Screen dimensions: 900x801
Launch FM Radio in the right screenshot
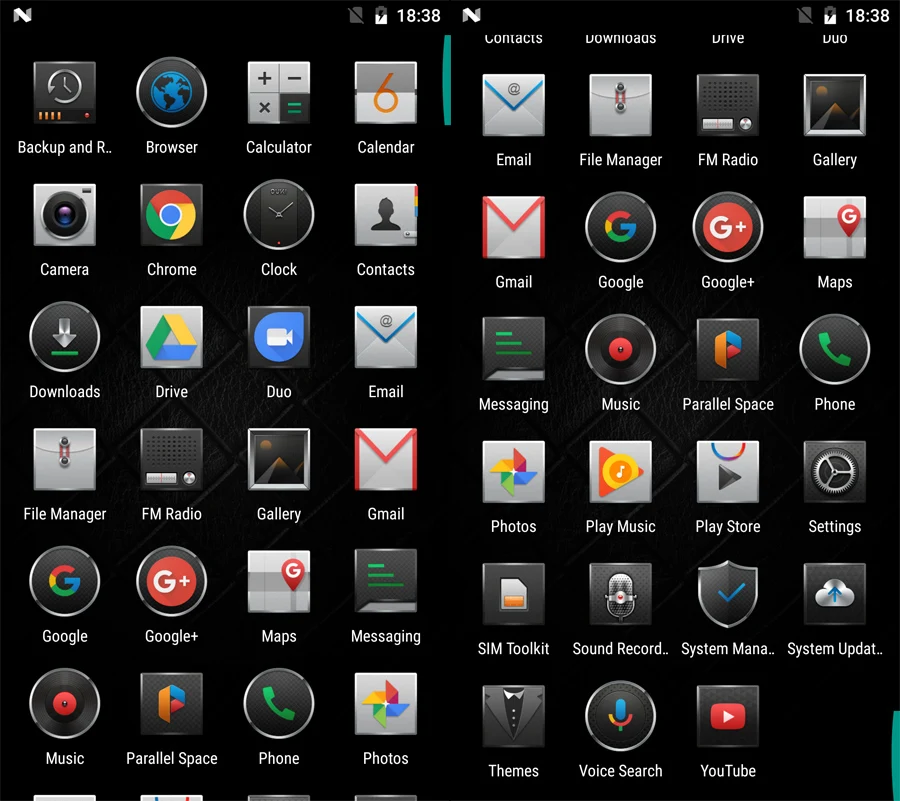click(x=727, y=105)
